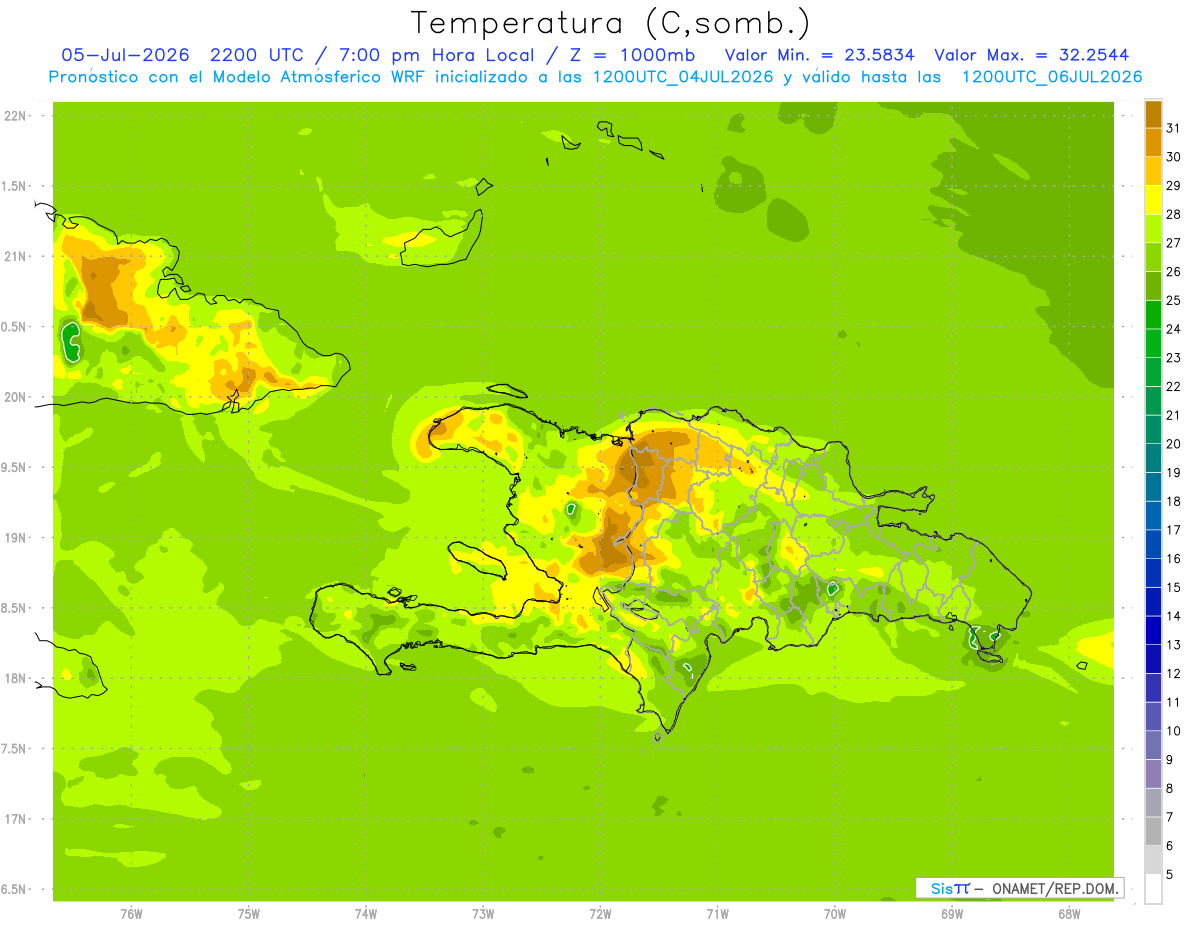Click the '70W' longitude label

coord(835,913)
